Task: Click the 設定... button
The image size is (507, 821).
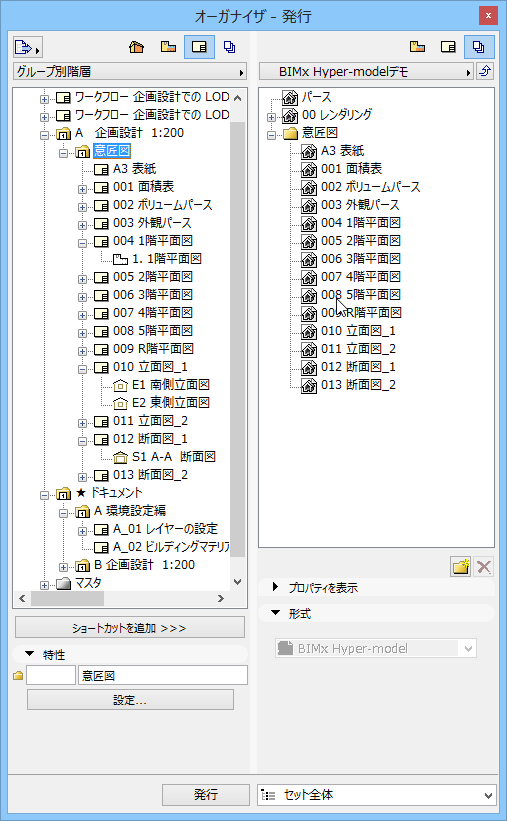Action: pyautogui.click(x=130, y=700)
